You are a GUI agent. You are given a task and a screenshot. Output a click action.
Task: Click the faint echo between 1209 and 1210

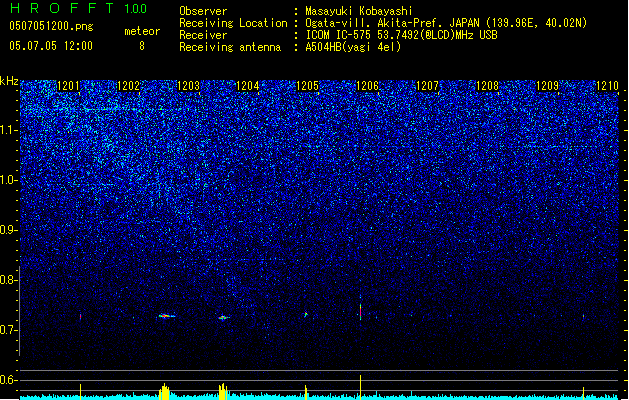pos(583,316)
